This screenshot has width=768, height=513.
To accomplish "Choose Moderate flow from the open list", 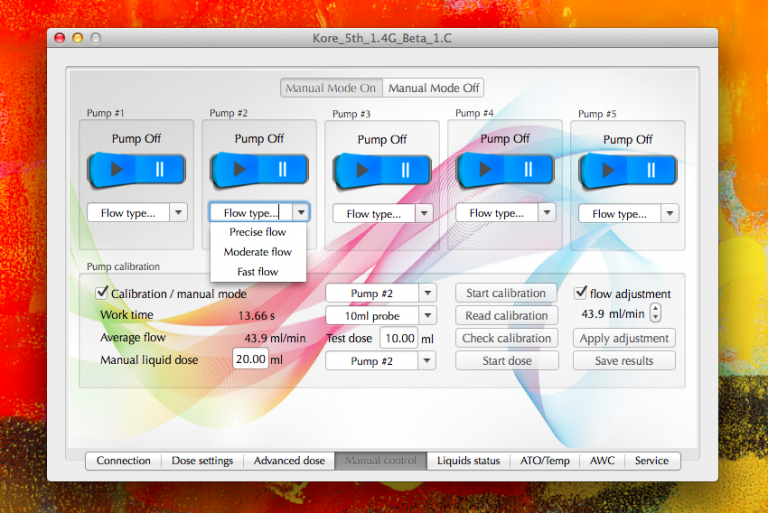I will point(258,252).
